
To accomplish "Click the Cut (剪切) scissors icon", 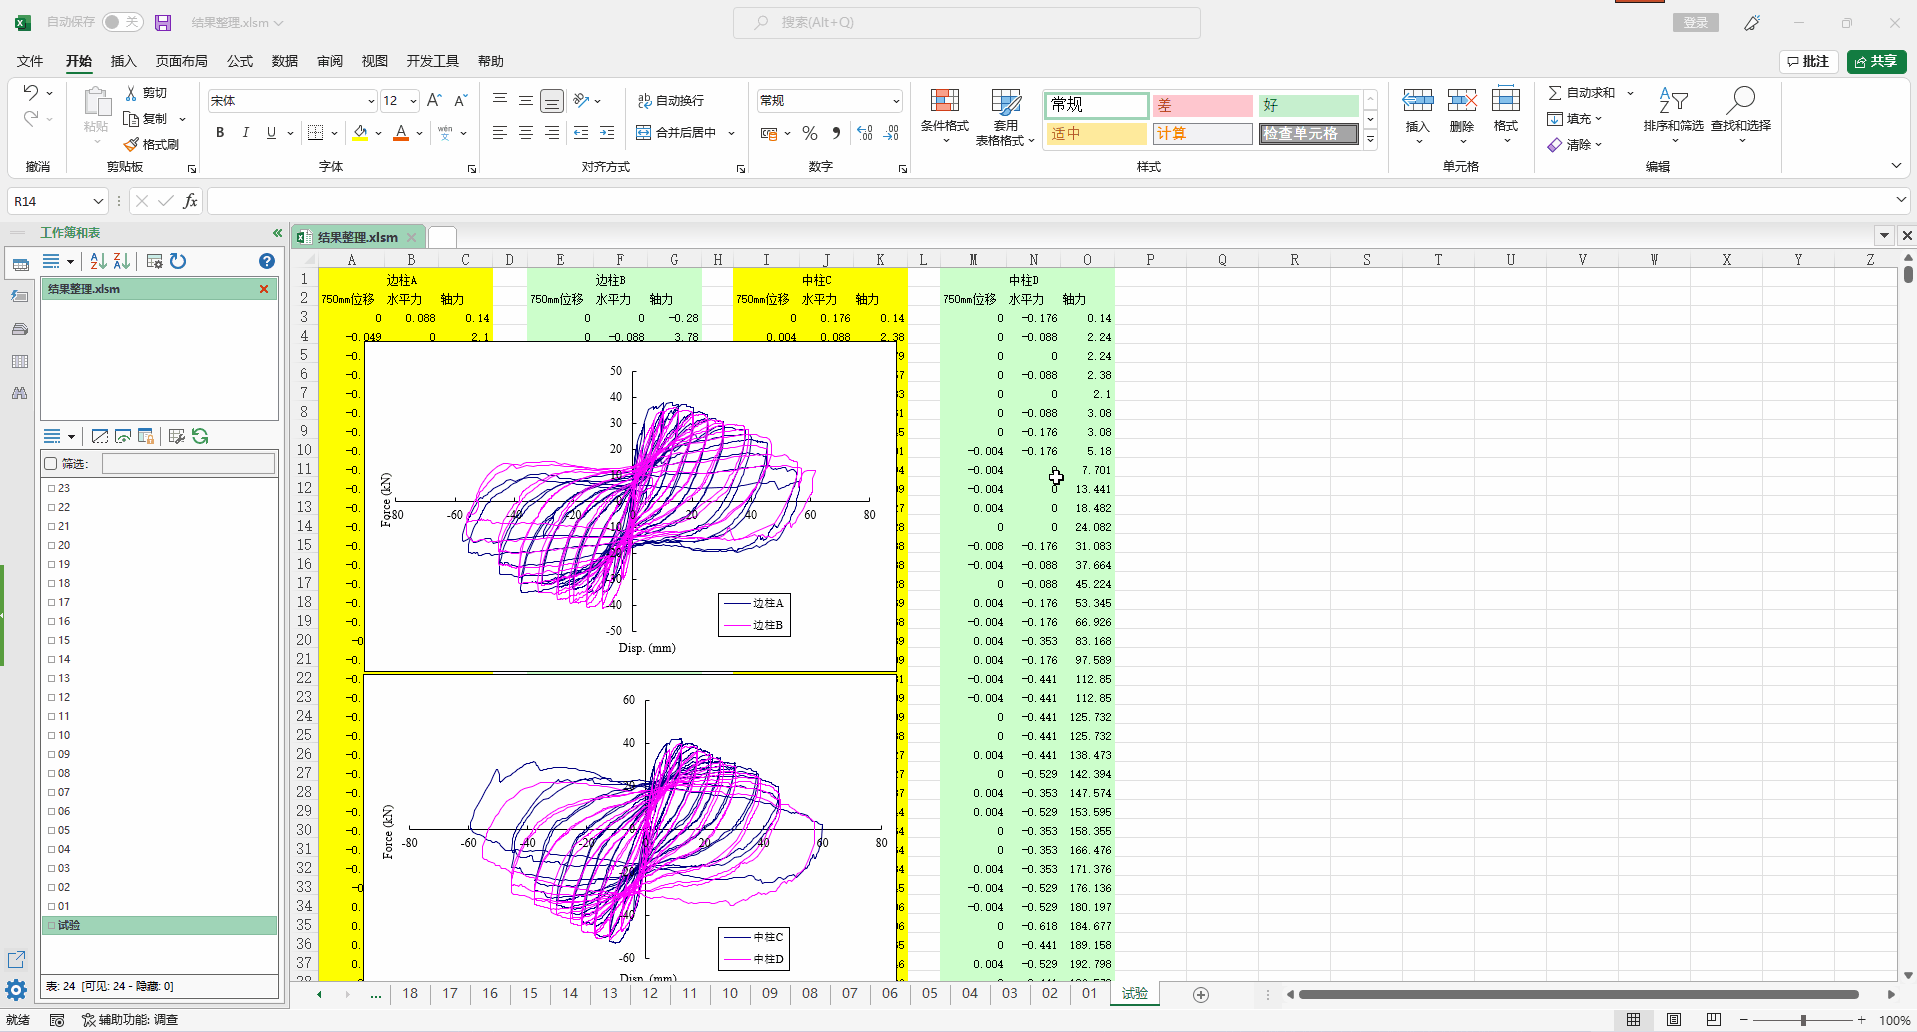I will [x=131, y=93].
